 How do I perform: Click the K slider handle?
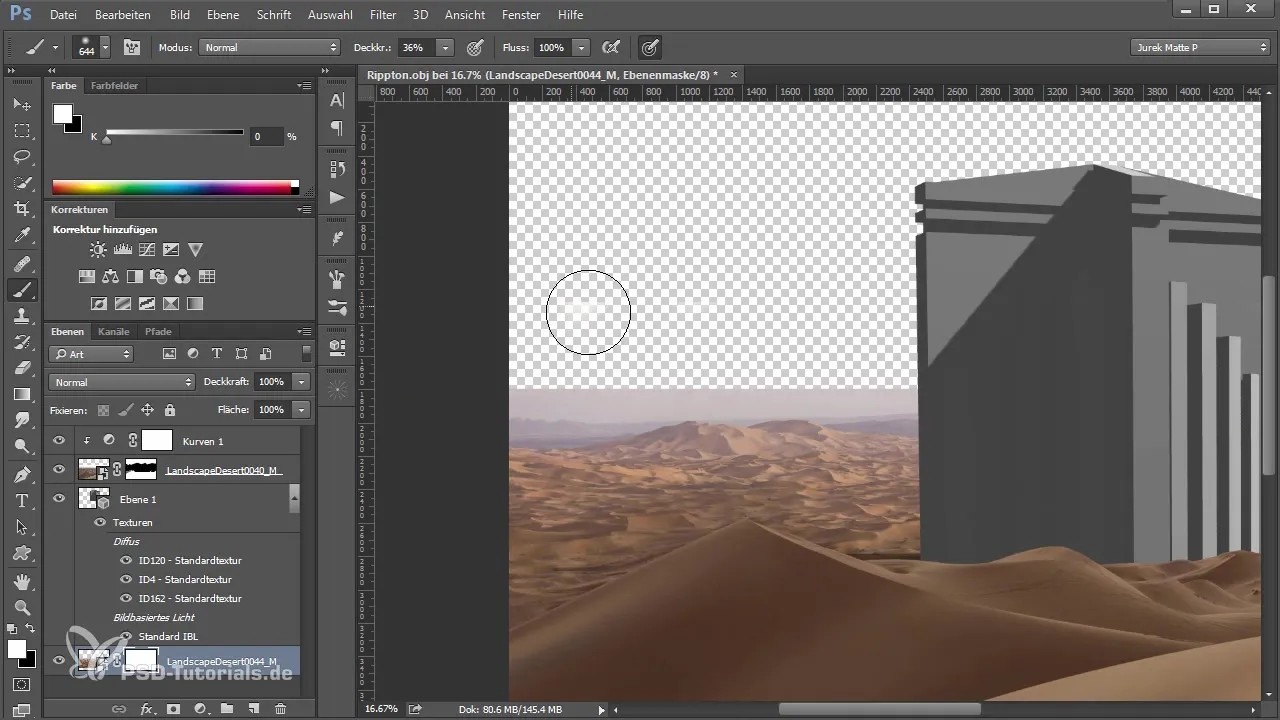click(x=107, y=140)
